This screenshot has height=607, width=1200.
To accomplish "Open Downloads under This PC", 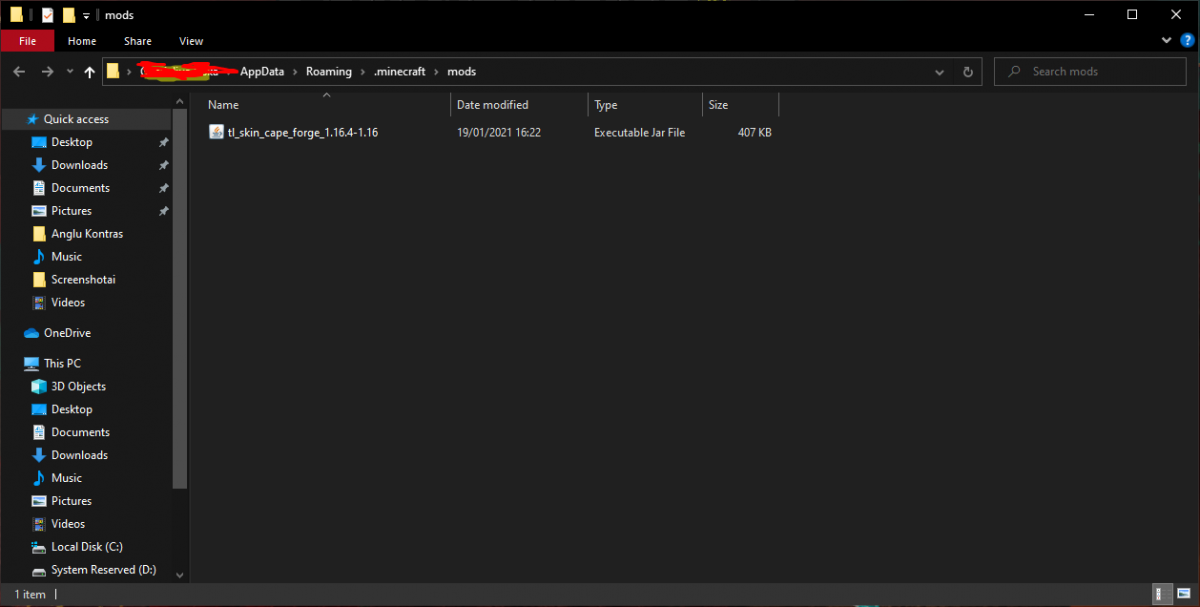I will pyautogui.click(x=79, y=456).
